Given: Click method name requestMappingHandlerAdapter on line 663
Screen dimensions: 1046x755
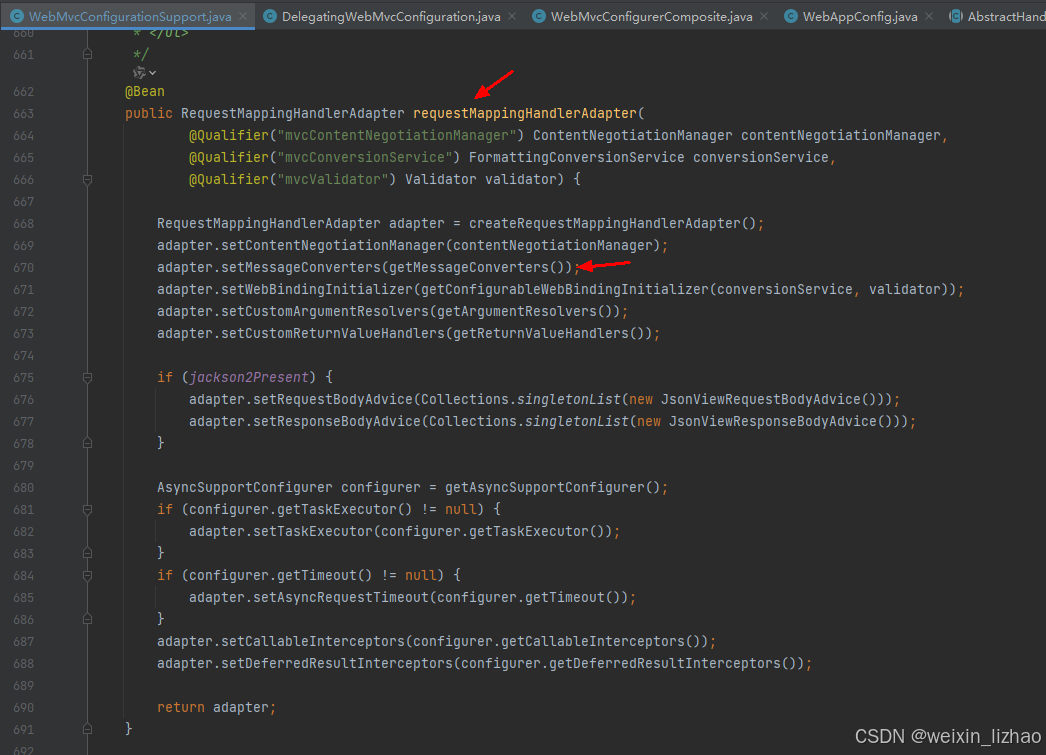Looking at the screenshot, I should point(525,113).
